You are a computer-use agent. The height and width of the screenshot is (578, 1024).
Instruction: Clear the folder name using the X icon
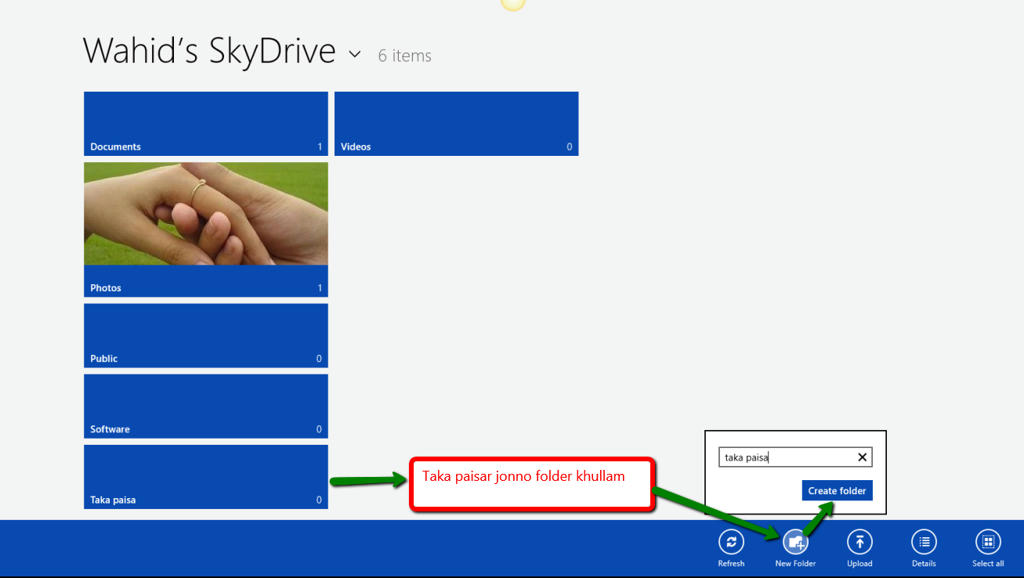861,457
